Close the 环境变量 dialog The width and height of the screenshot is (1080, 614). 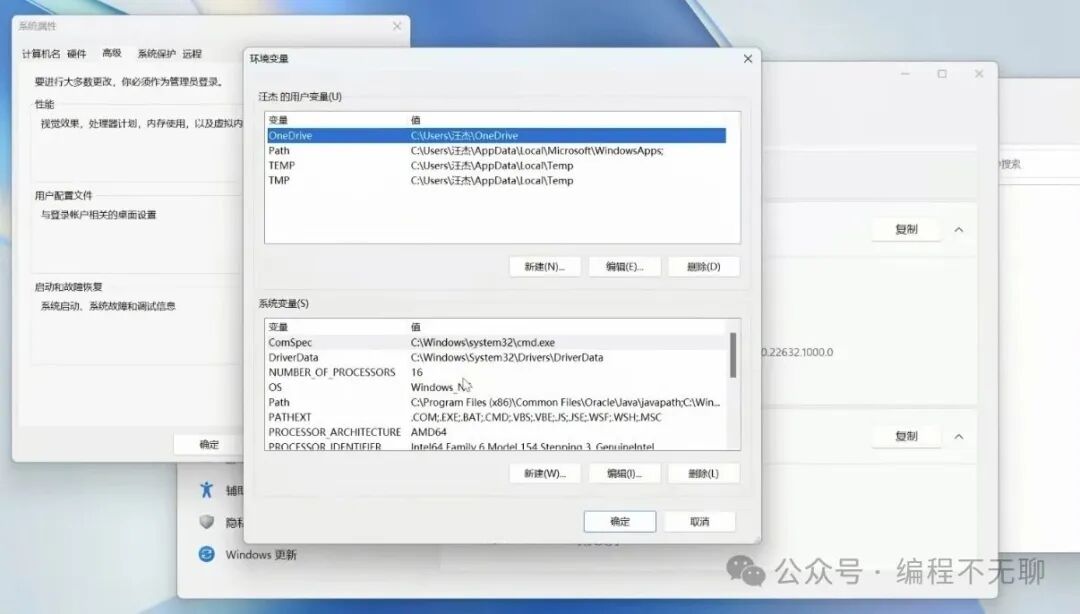click(x=748, y=59)
